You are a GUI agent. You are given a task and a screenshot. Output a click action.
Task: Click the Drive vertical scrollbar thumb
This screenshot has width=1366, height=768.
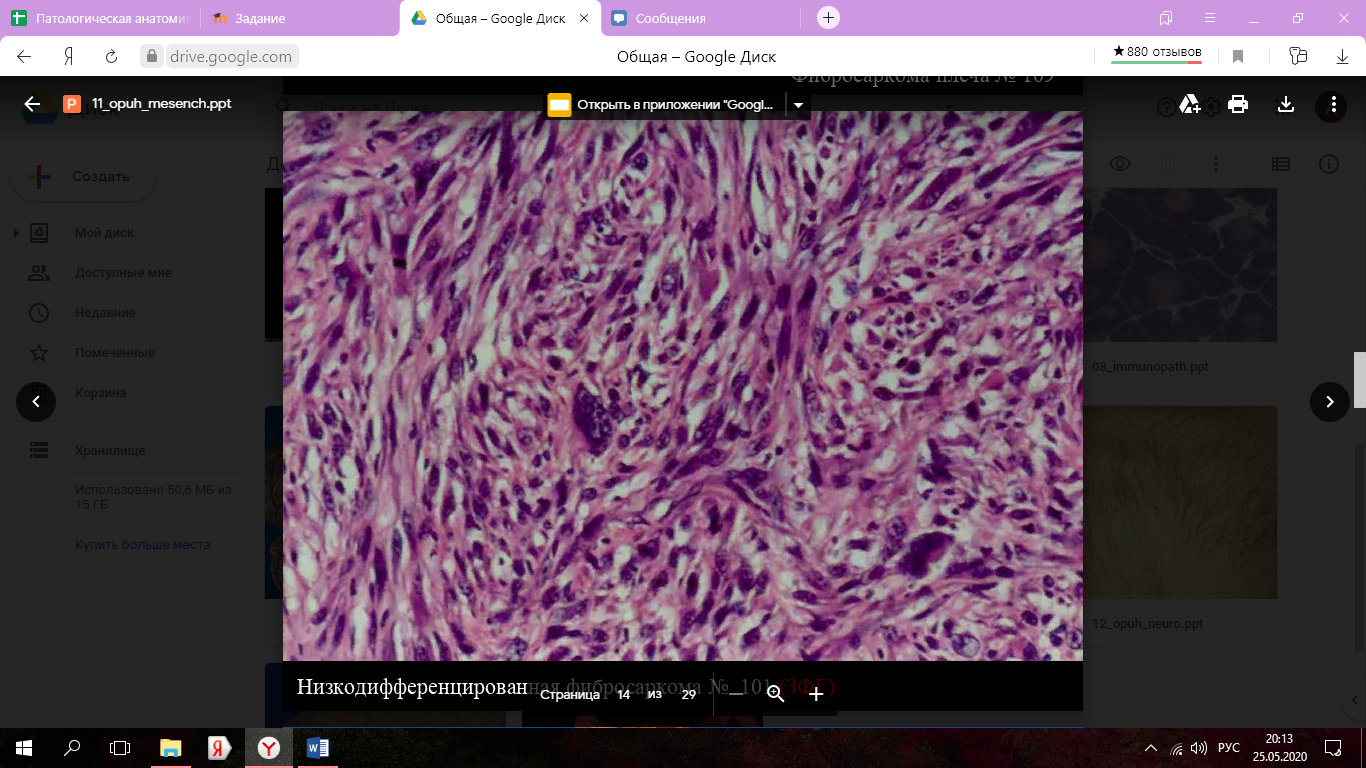coord(1360,380)
